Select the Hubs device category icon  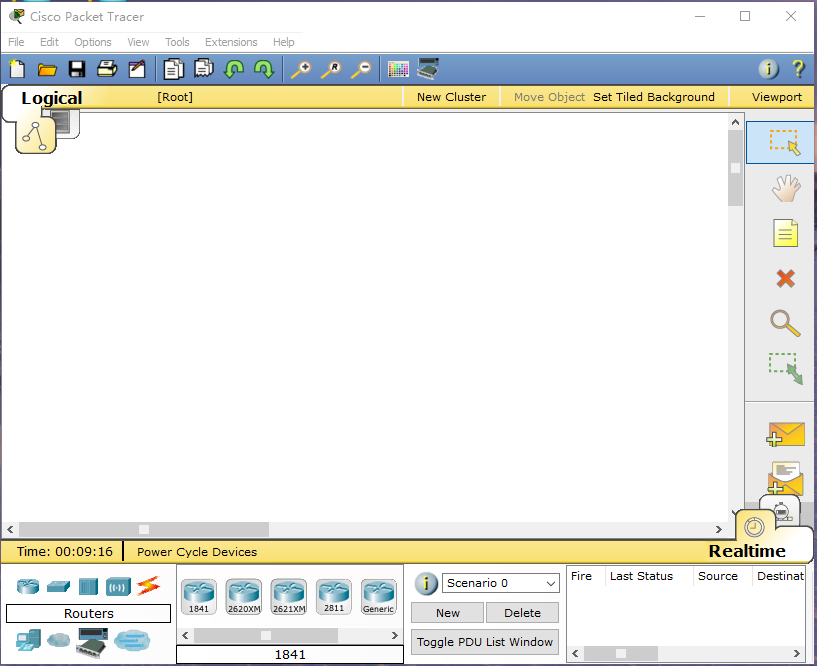coord(88,587)
